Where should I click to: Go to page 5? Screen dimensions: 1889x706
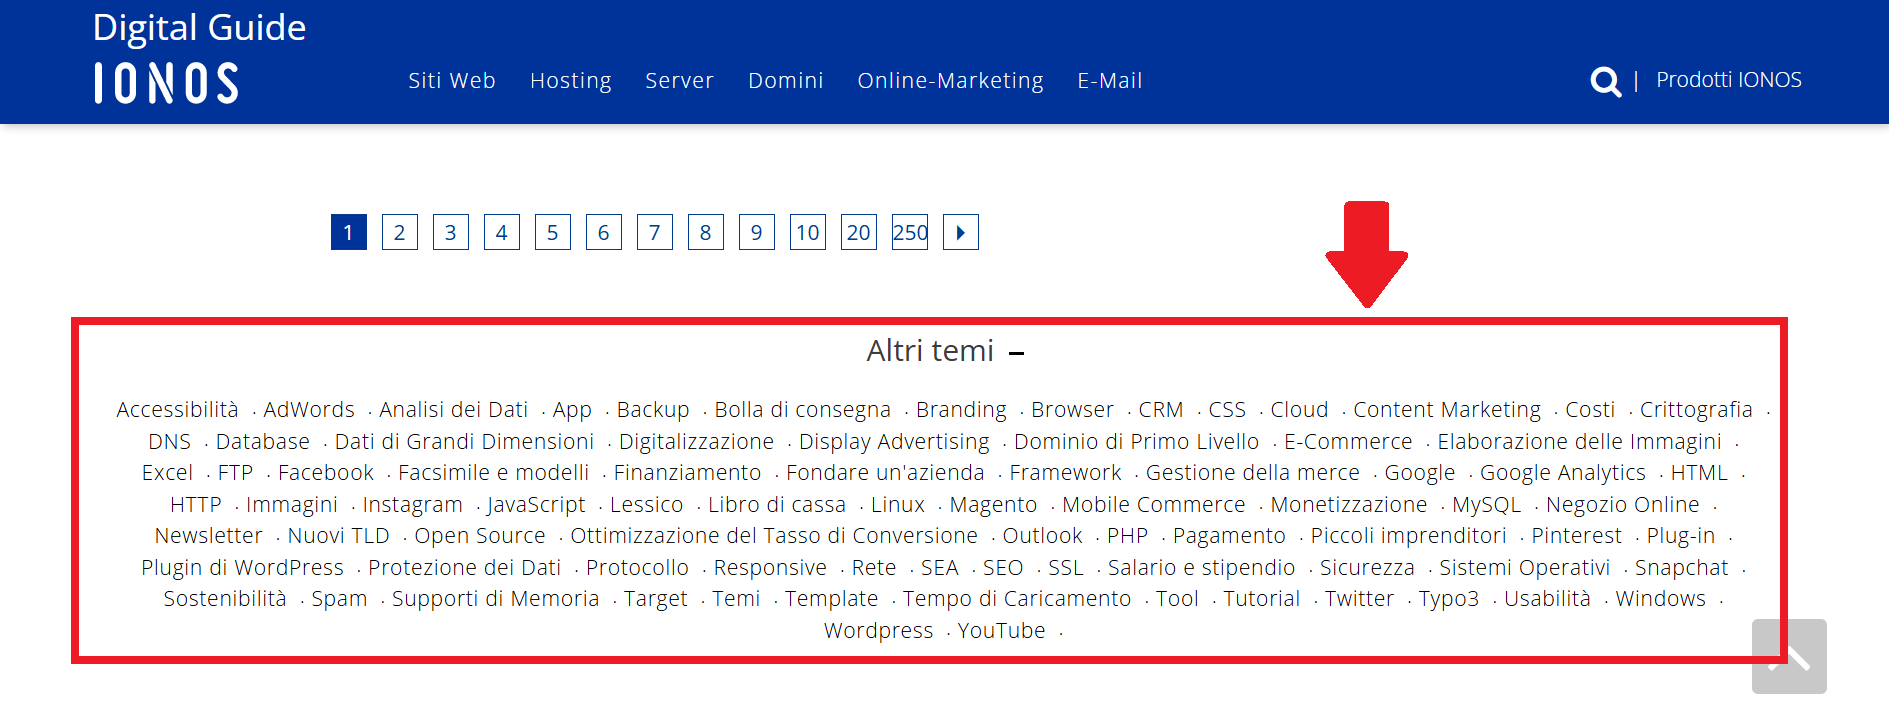[553, 232]
